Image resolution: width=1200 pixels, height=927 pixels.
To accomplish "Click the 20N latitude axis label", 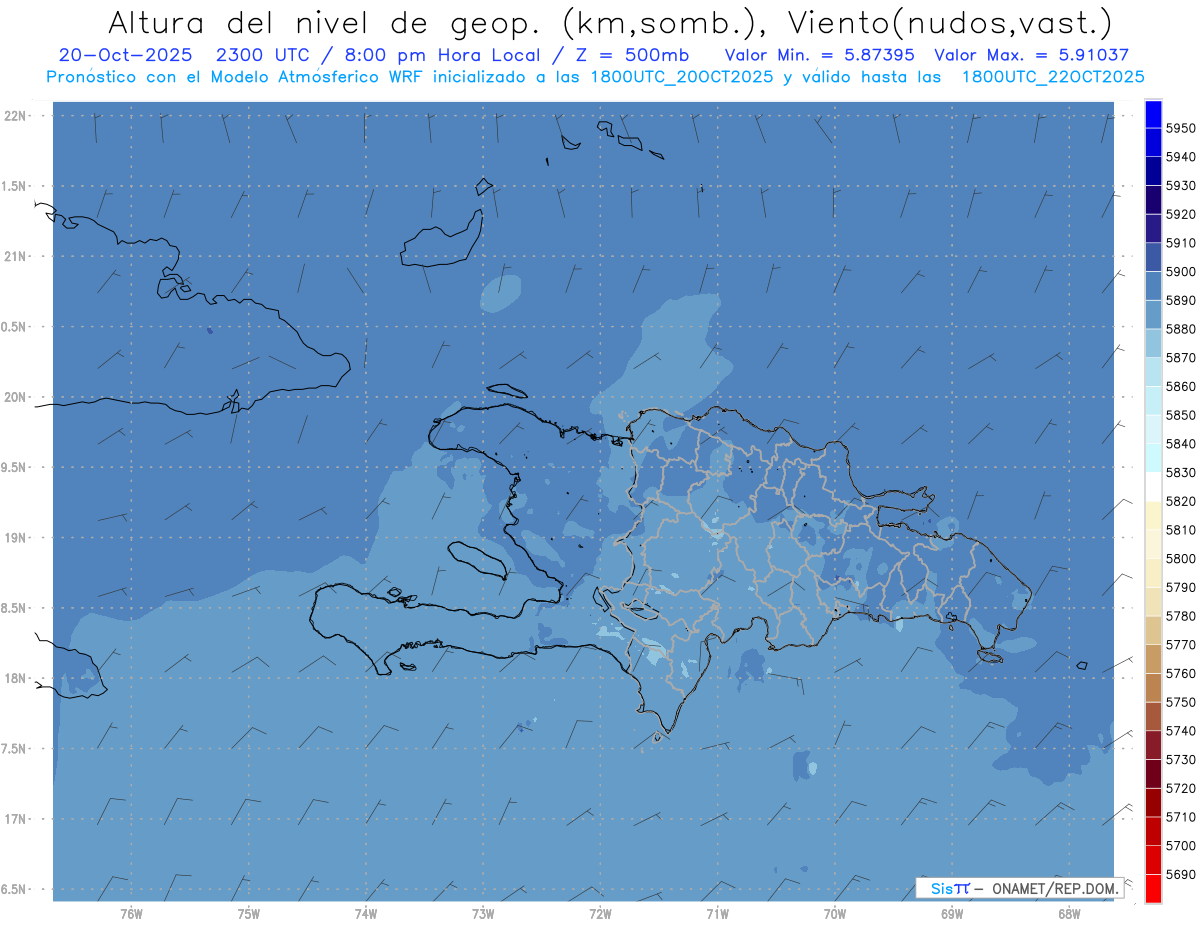I will point(17,397).
